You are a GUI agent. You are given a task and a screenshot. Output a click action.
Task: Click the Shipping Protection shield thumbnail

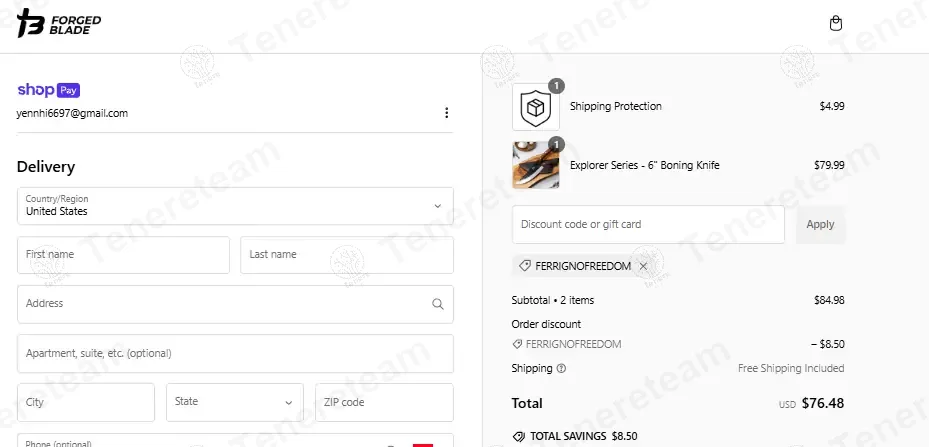coord(536,107)
